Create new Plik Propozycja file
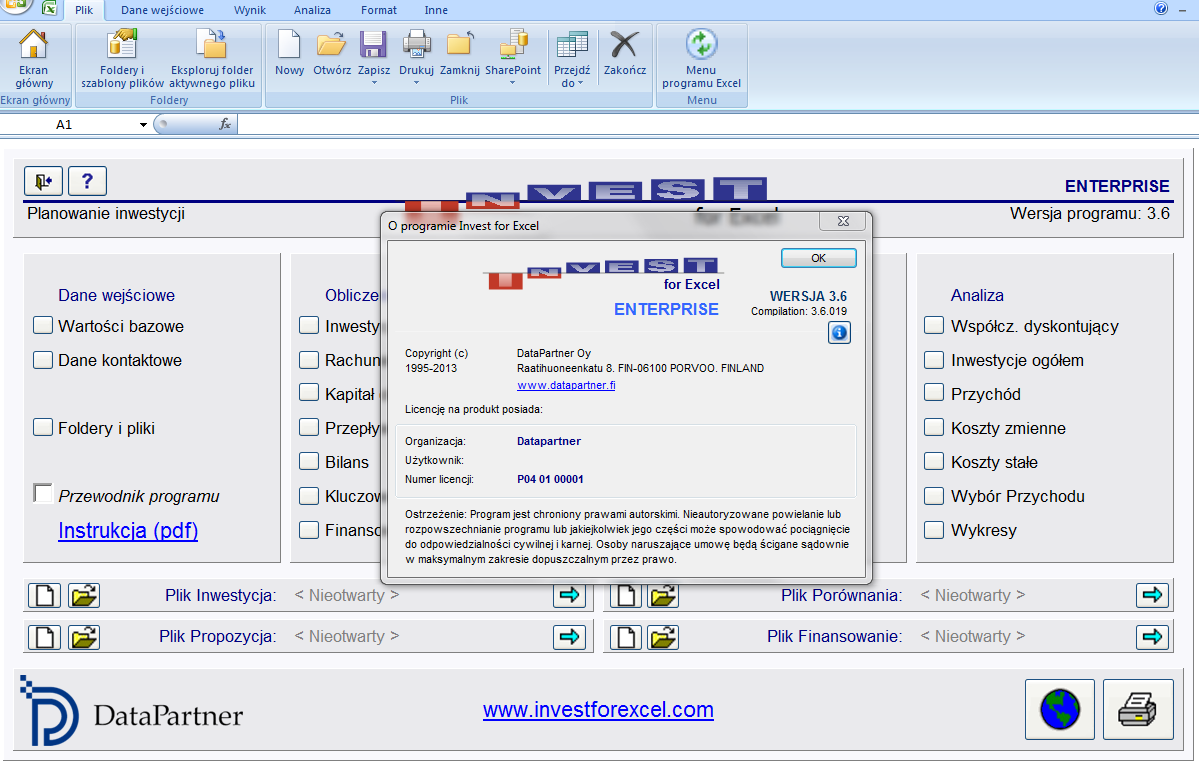Image resolution: width=1199 pixels, height=767 pixels. tap(44, 637)
